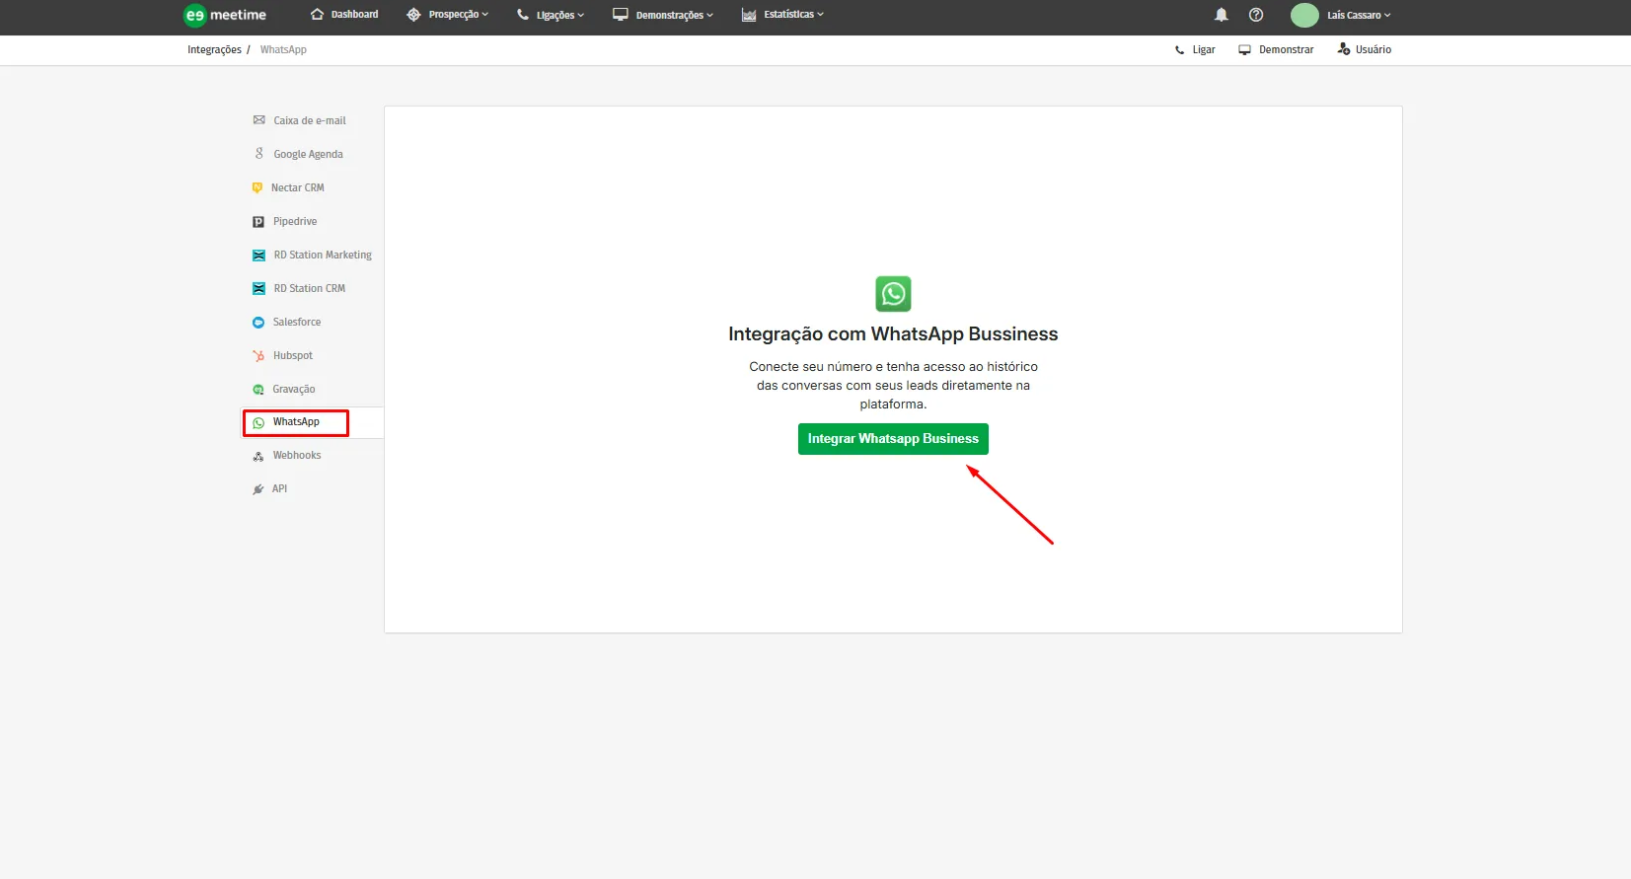
Task: Open Hubspot integration
Action: point(293,355)
